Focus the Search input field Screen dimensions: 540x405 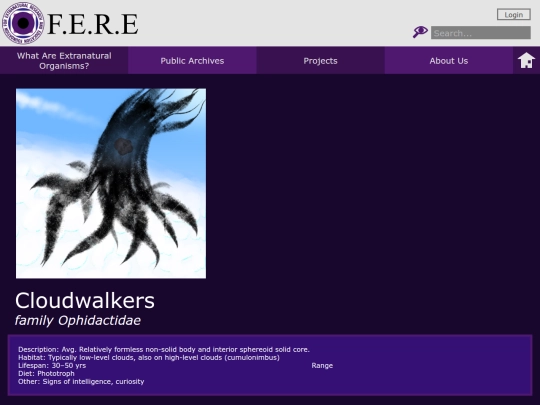coord(481,33)
